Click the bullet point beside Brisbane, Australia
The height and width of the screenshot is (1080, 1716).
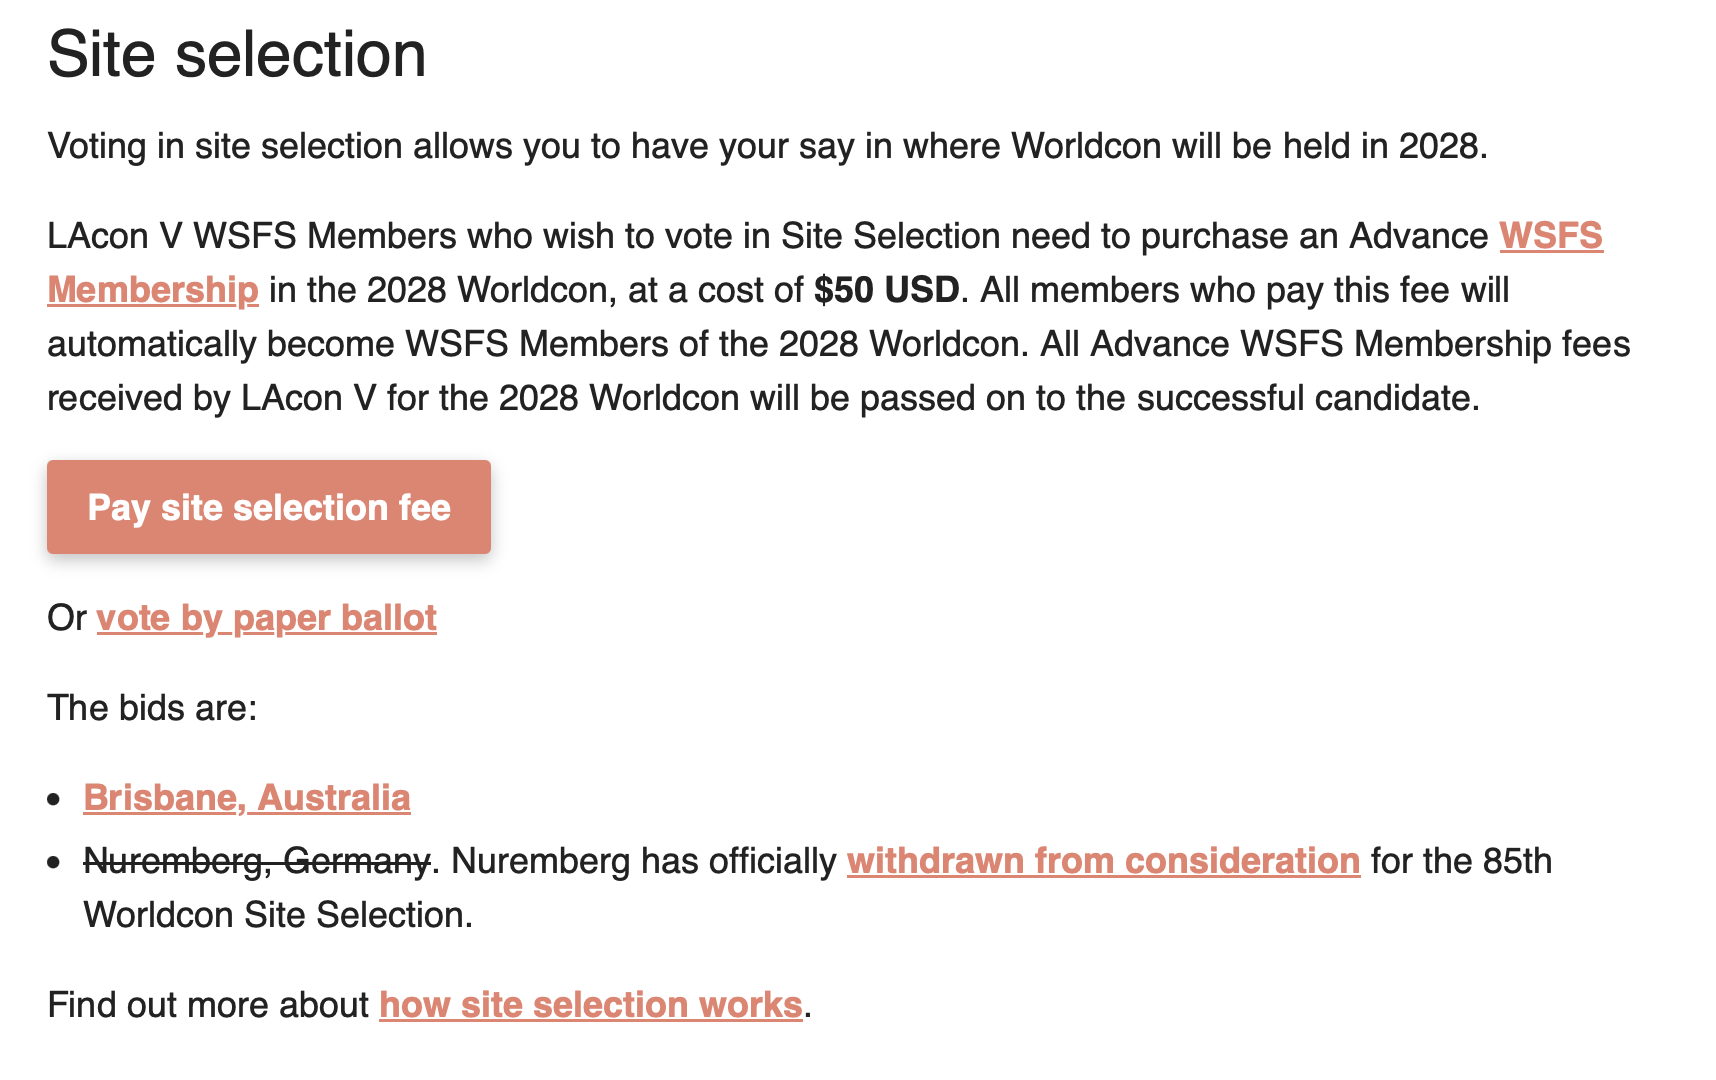point(54,800)
